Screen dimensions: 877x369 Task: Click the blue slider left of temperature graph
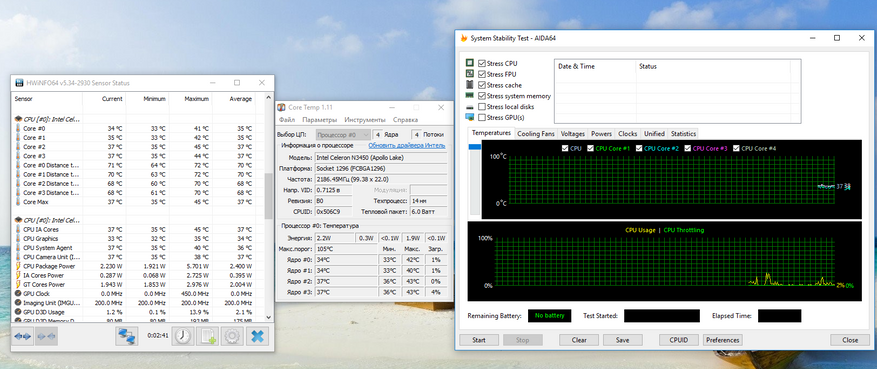point(474,147)
